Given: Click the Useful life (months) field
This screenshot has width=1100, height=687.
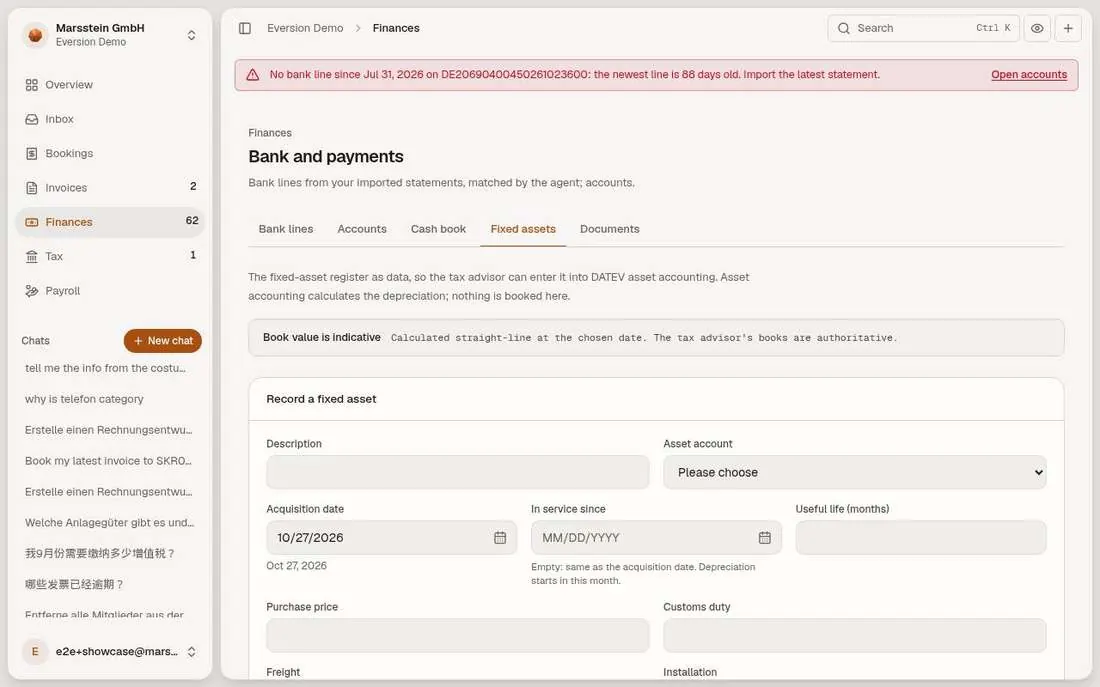Looking at the screenshot, I should click(920, 538).
